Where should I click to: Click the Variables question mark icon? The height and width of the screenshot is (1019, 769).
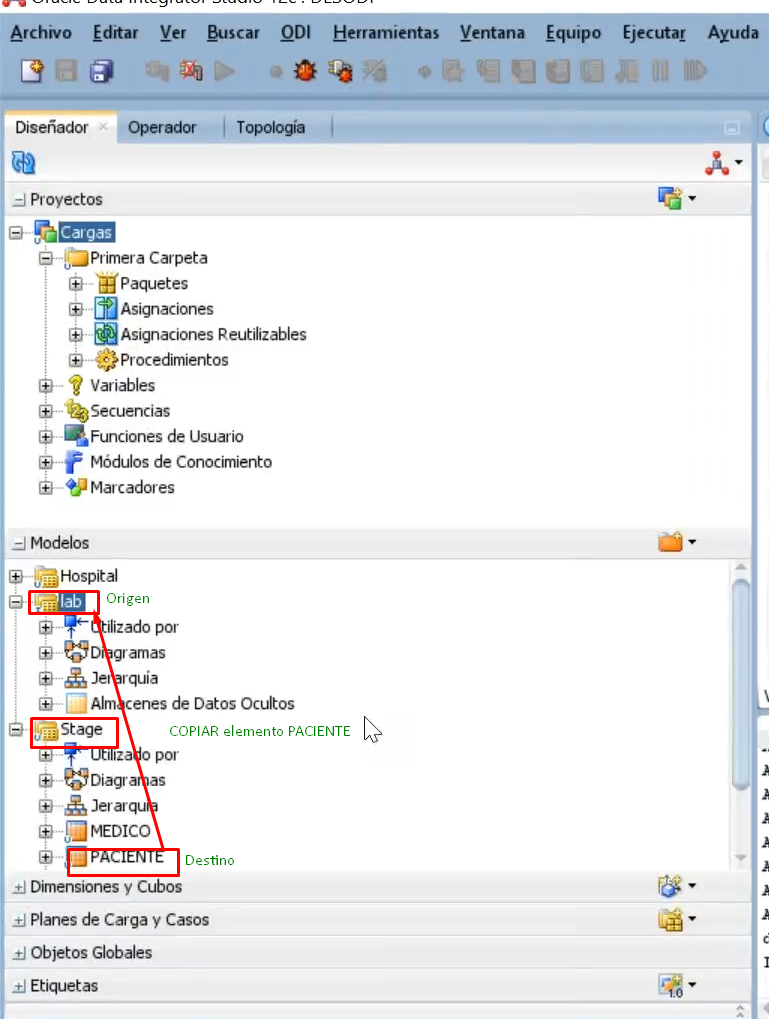point(76,385)
